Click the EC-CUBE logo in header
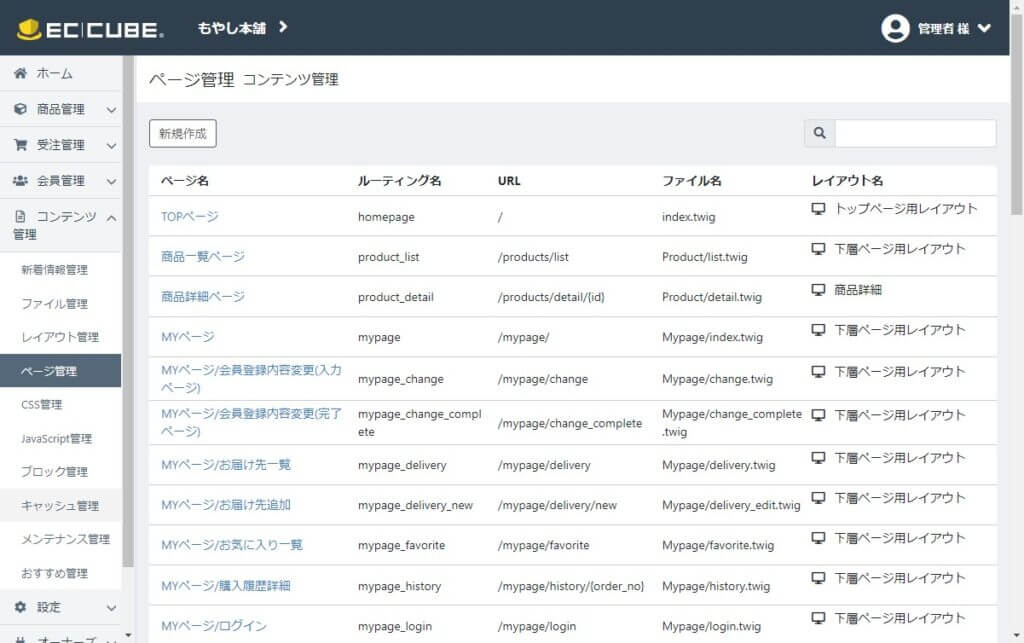Viewport: 1024px width, 643px height. pos(90,28)
